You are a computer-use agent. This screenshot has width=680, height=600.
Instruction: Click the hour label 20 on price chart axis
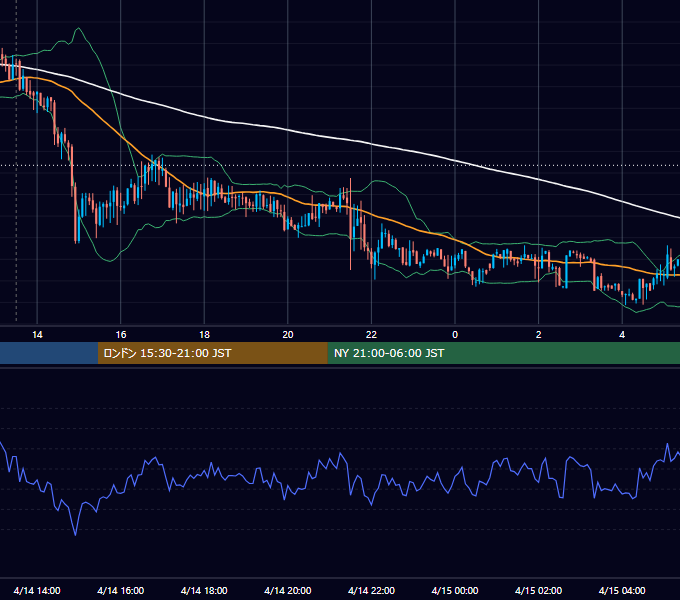coord(288,335)
